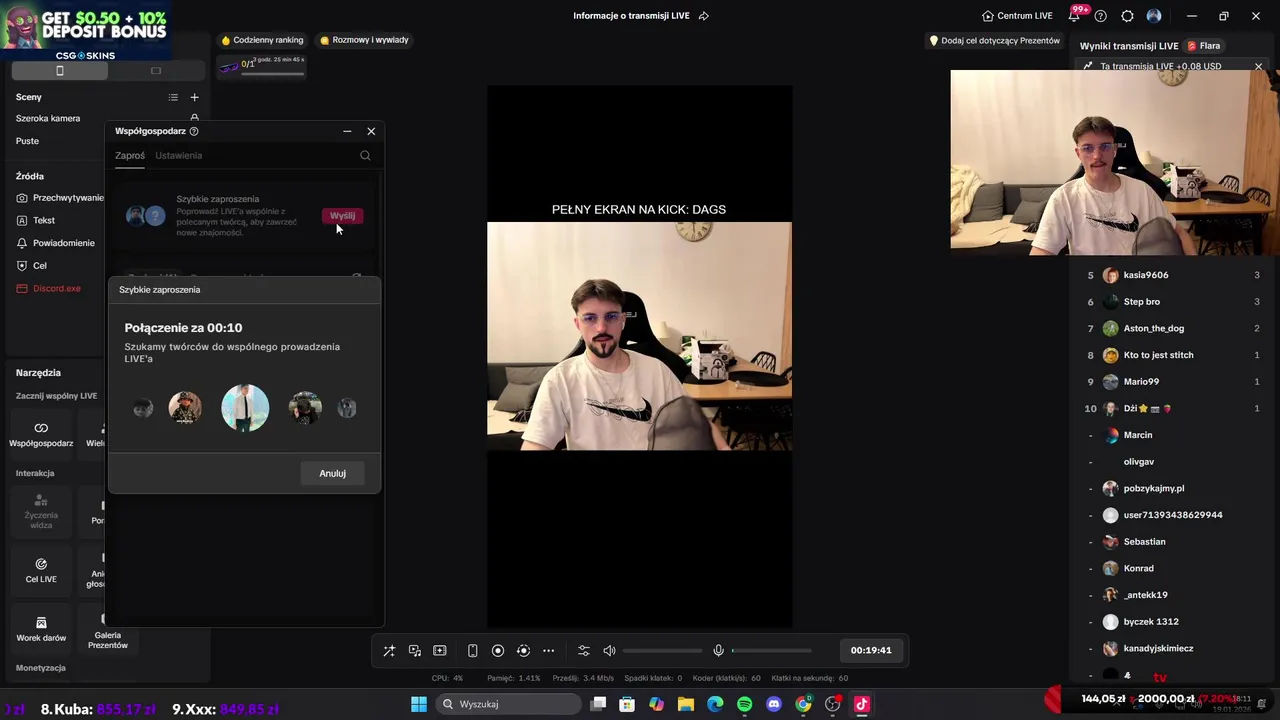Select the center creator avatar

tap(245, 408)
